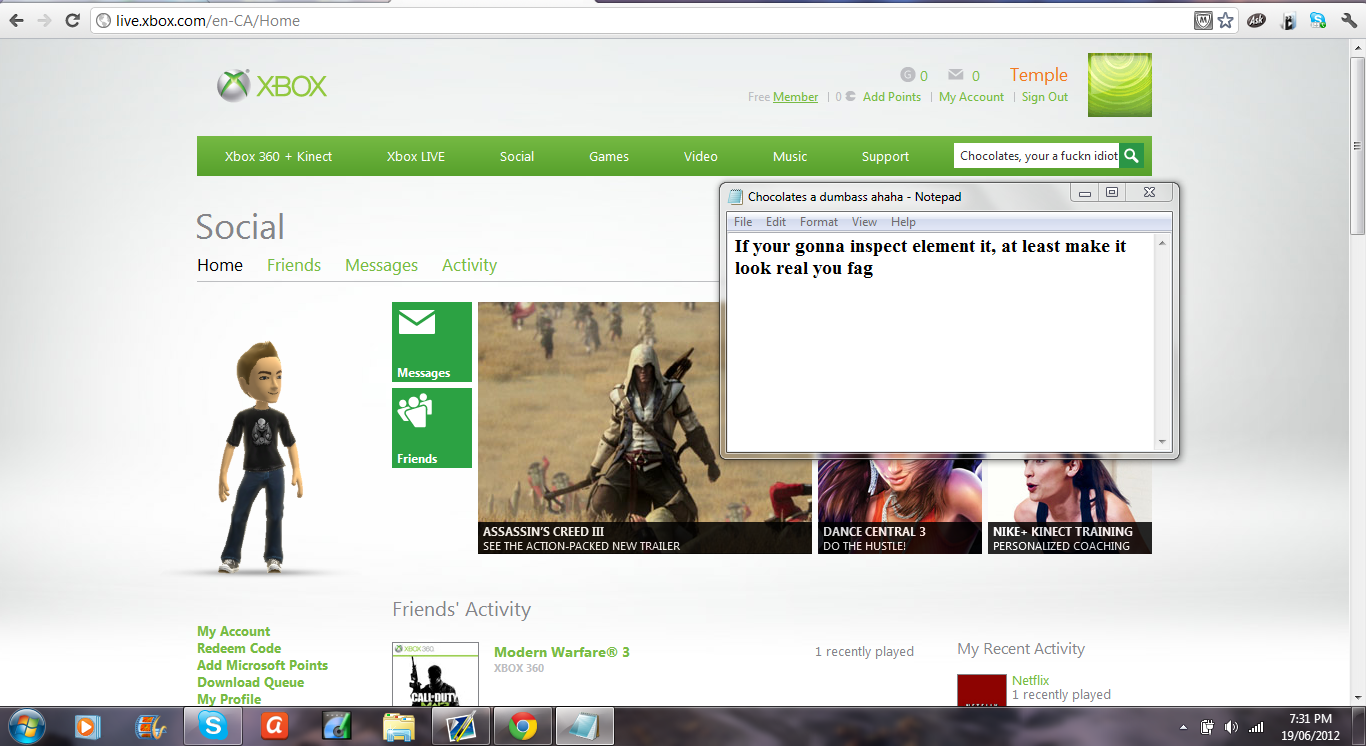Select the Home tab under Social

coord(220,265)
